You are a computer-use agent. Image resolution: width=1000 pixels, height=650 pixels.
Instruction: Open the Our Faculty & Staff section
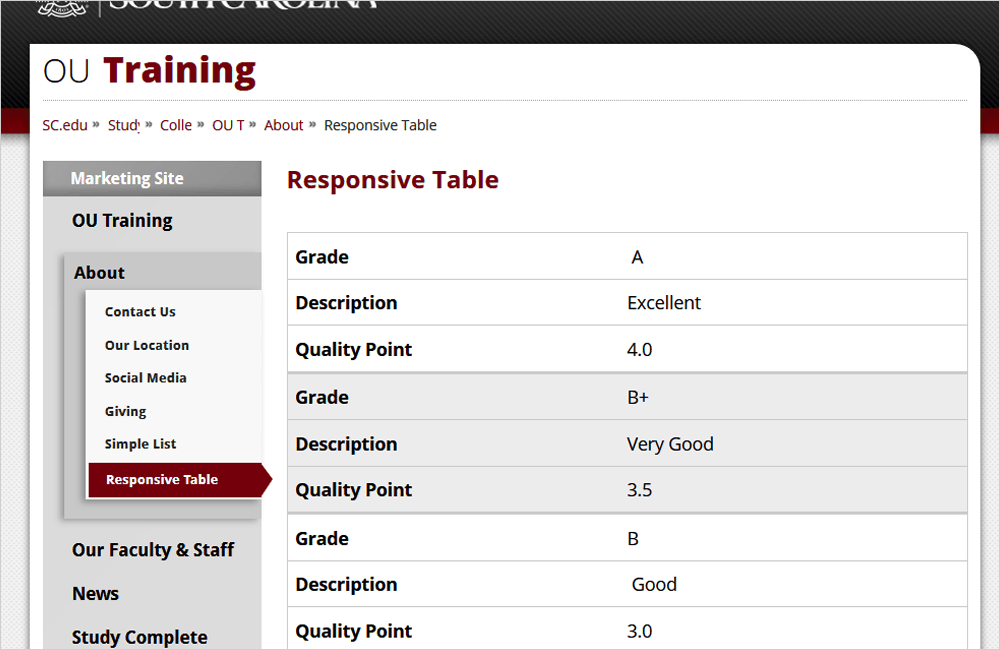[153, 550]
